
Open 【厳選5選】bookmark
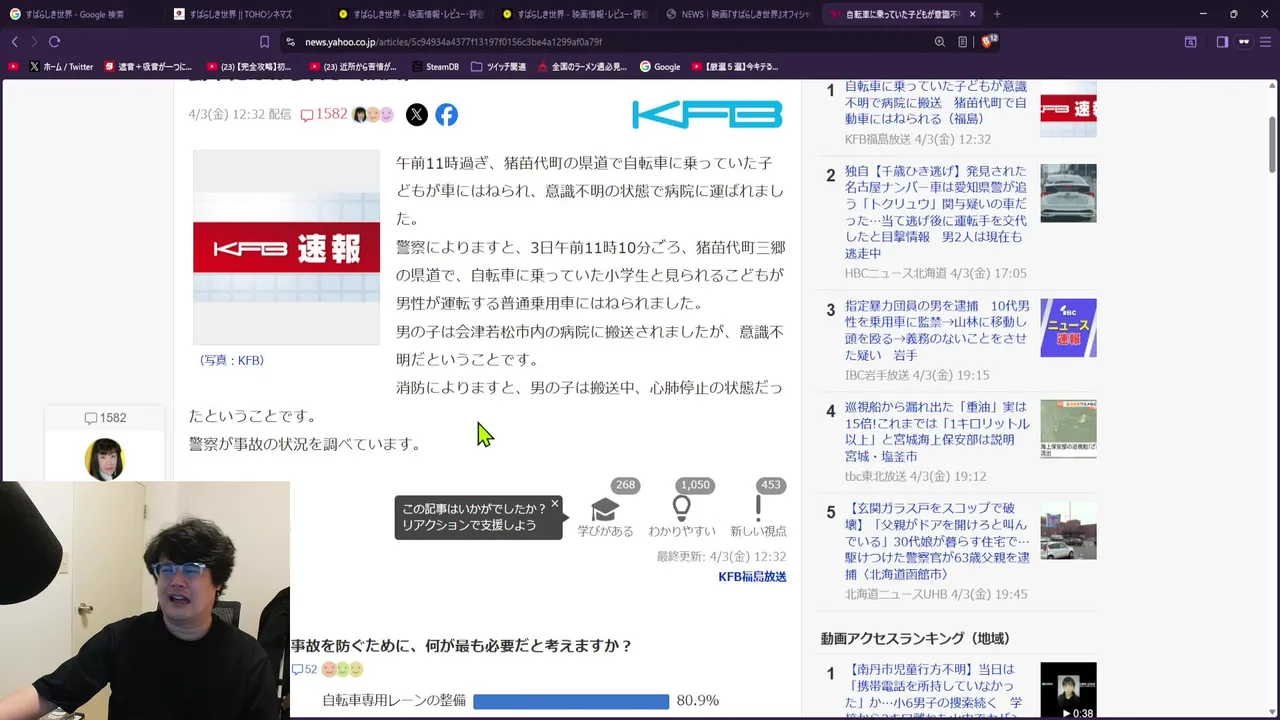click(x=733, y=67)
